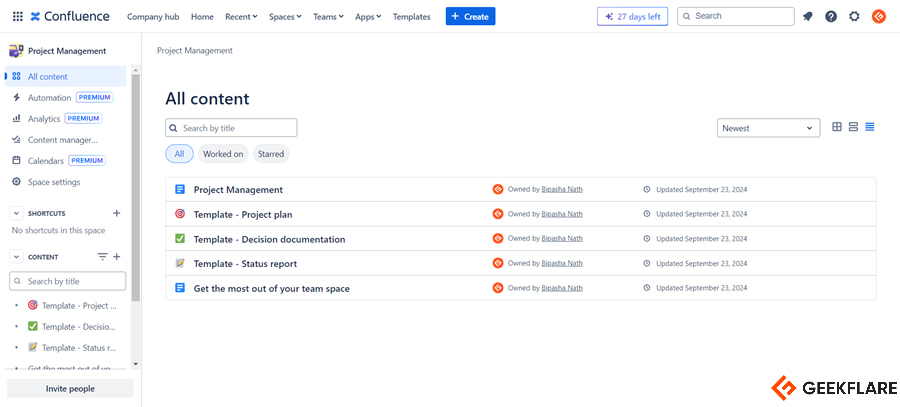The width and height of the screenshot is (900, 407).
Task: Click the blue Create button
Action: [470, 16]
